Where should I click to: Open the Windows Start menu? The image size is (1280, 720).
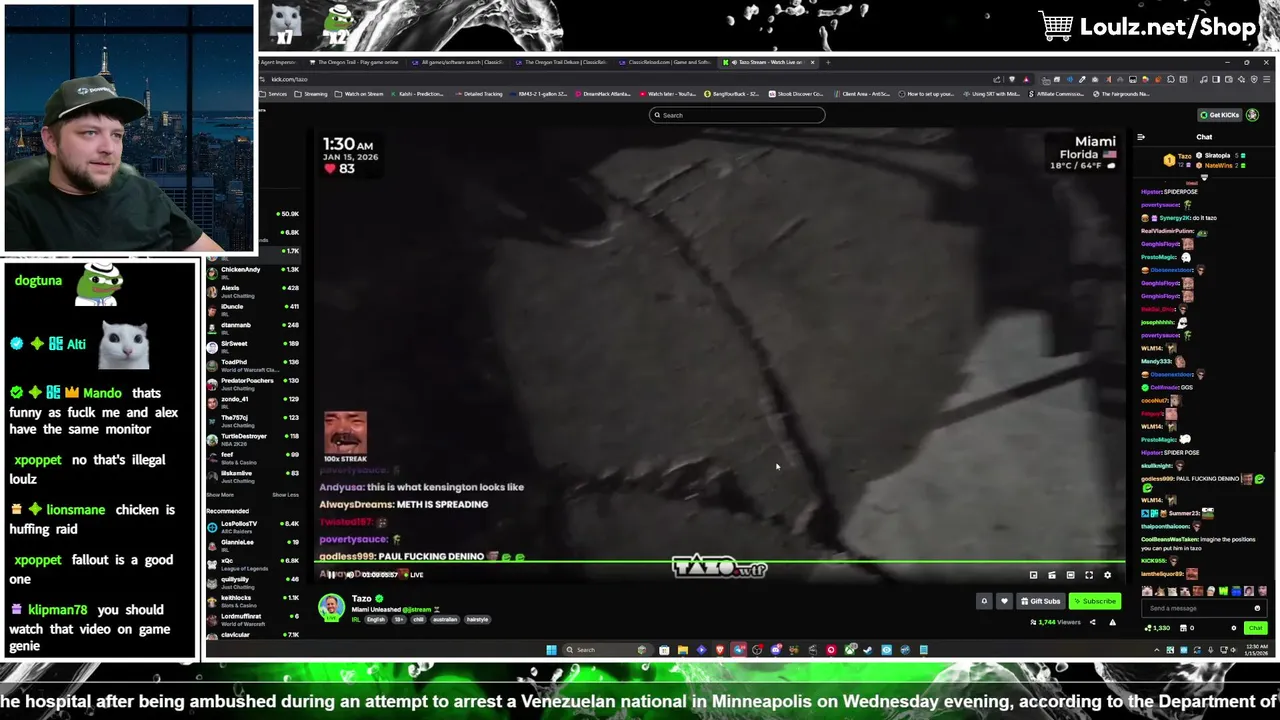[551, 650]
